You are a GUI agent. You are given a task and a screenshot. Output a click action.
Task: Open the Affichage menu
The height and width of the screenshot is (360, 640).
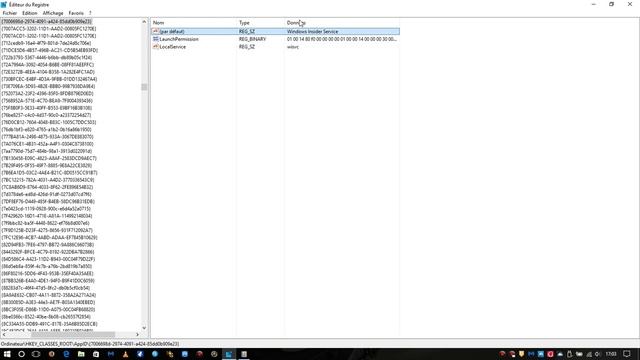click(x=53, y=13)
